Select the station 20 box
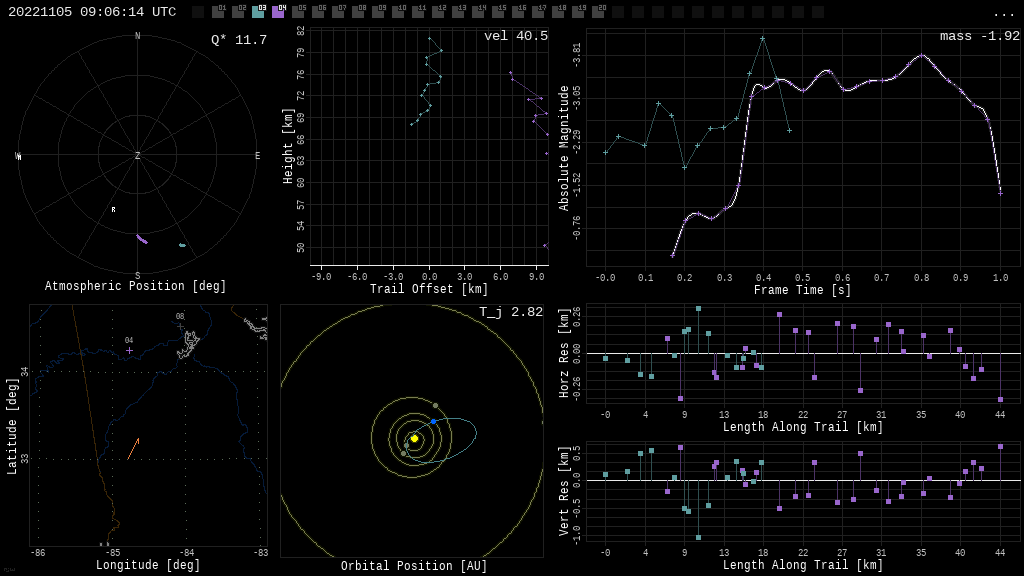Viewport: 1024px width, 576px height. tap(598, 12)
